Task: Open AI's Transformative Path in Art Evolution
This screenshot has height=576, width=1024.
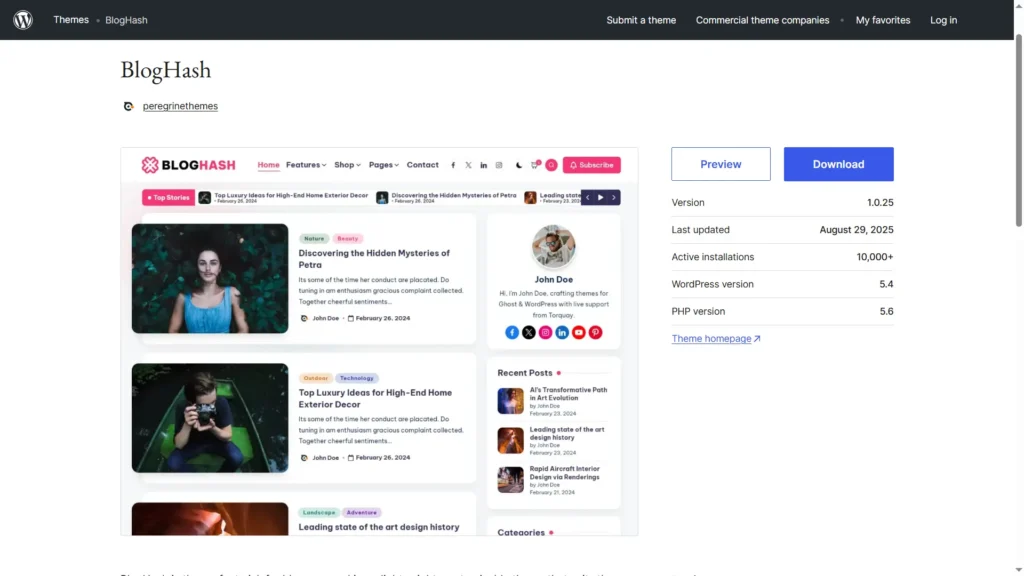Action: tap(568, 394)
